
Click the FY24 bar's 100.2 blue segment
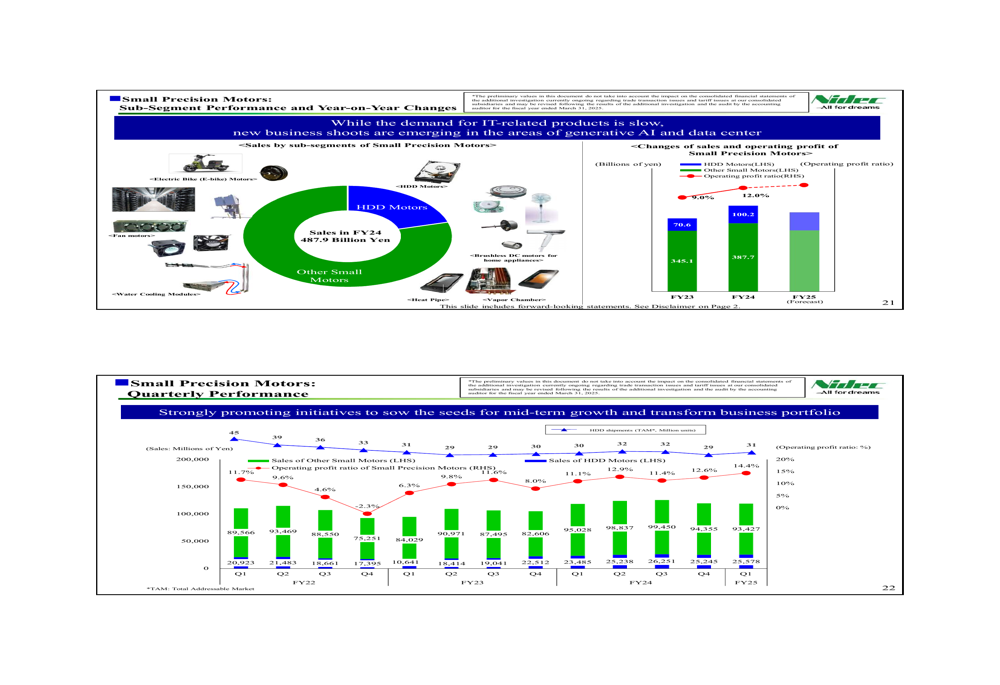(743, 214)
